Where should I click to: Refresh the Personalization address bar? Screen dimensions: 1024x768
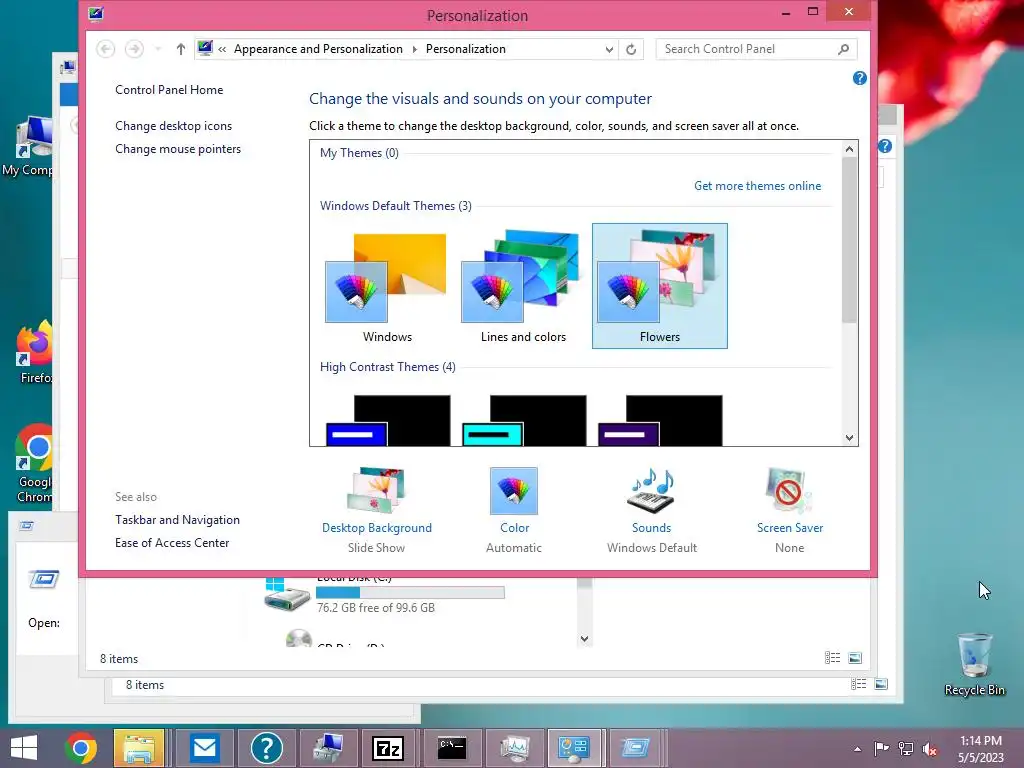631,49
